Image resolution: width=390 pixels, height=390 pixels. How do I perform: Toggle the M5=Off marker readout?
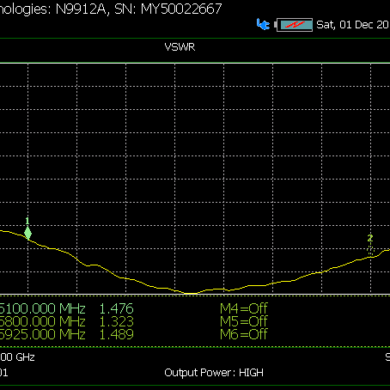click(x=244, y=321)
